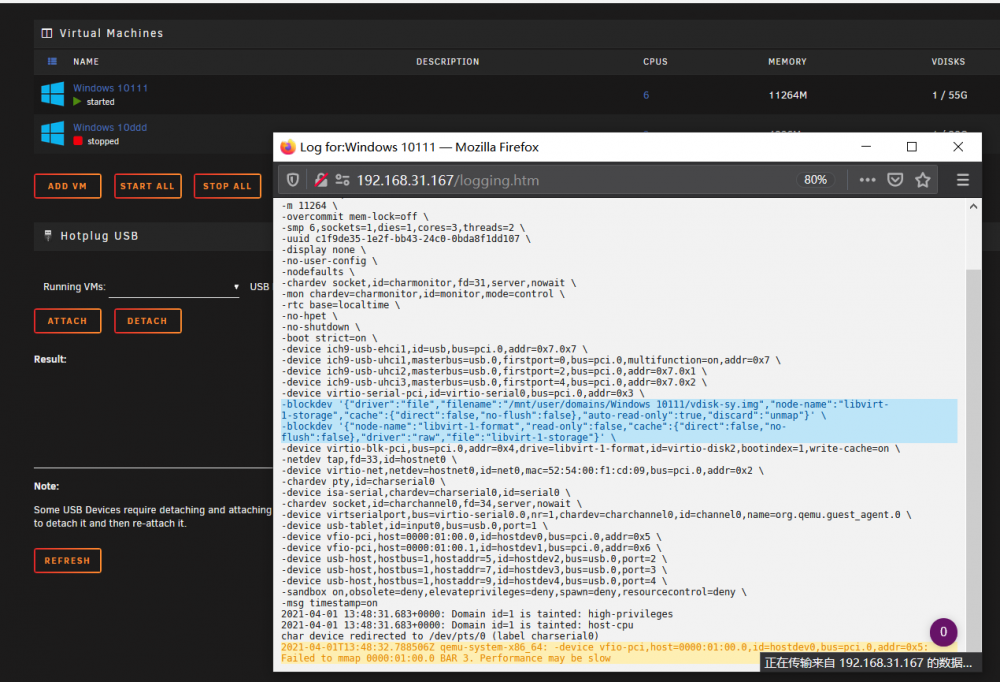
Task: Open the Firefox hamburger menu
Action: [x=963, y=180]
